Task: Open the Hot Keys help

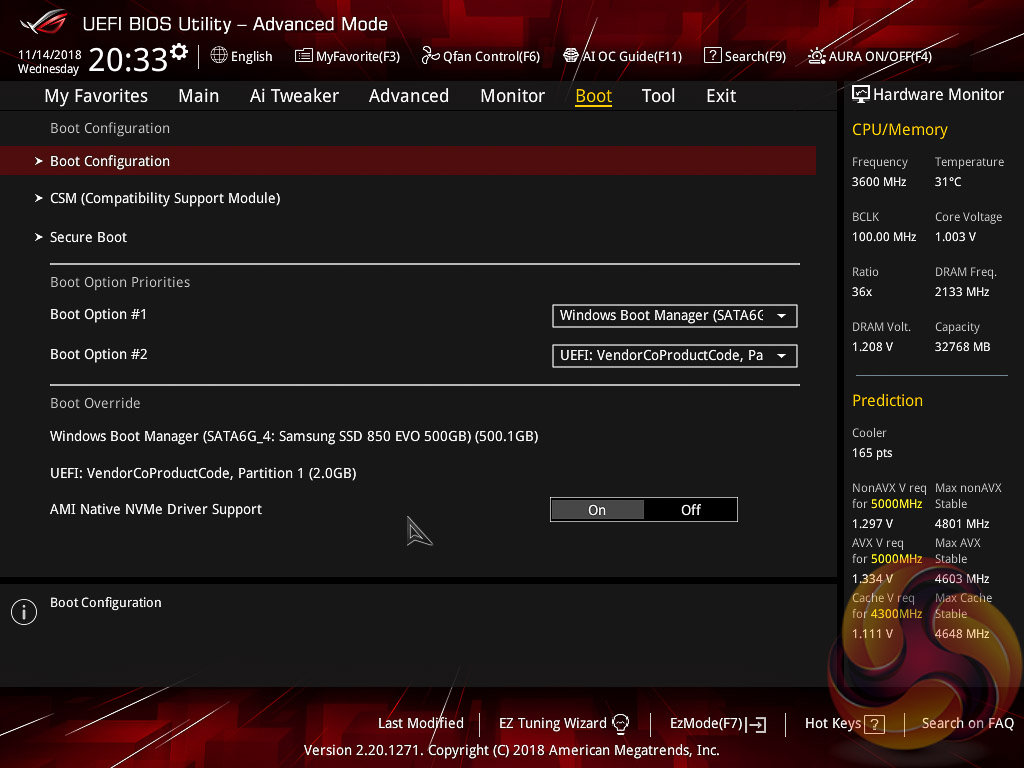Action: coord(845,723)
